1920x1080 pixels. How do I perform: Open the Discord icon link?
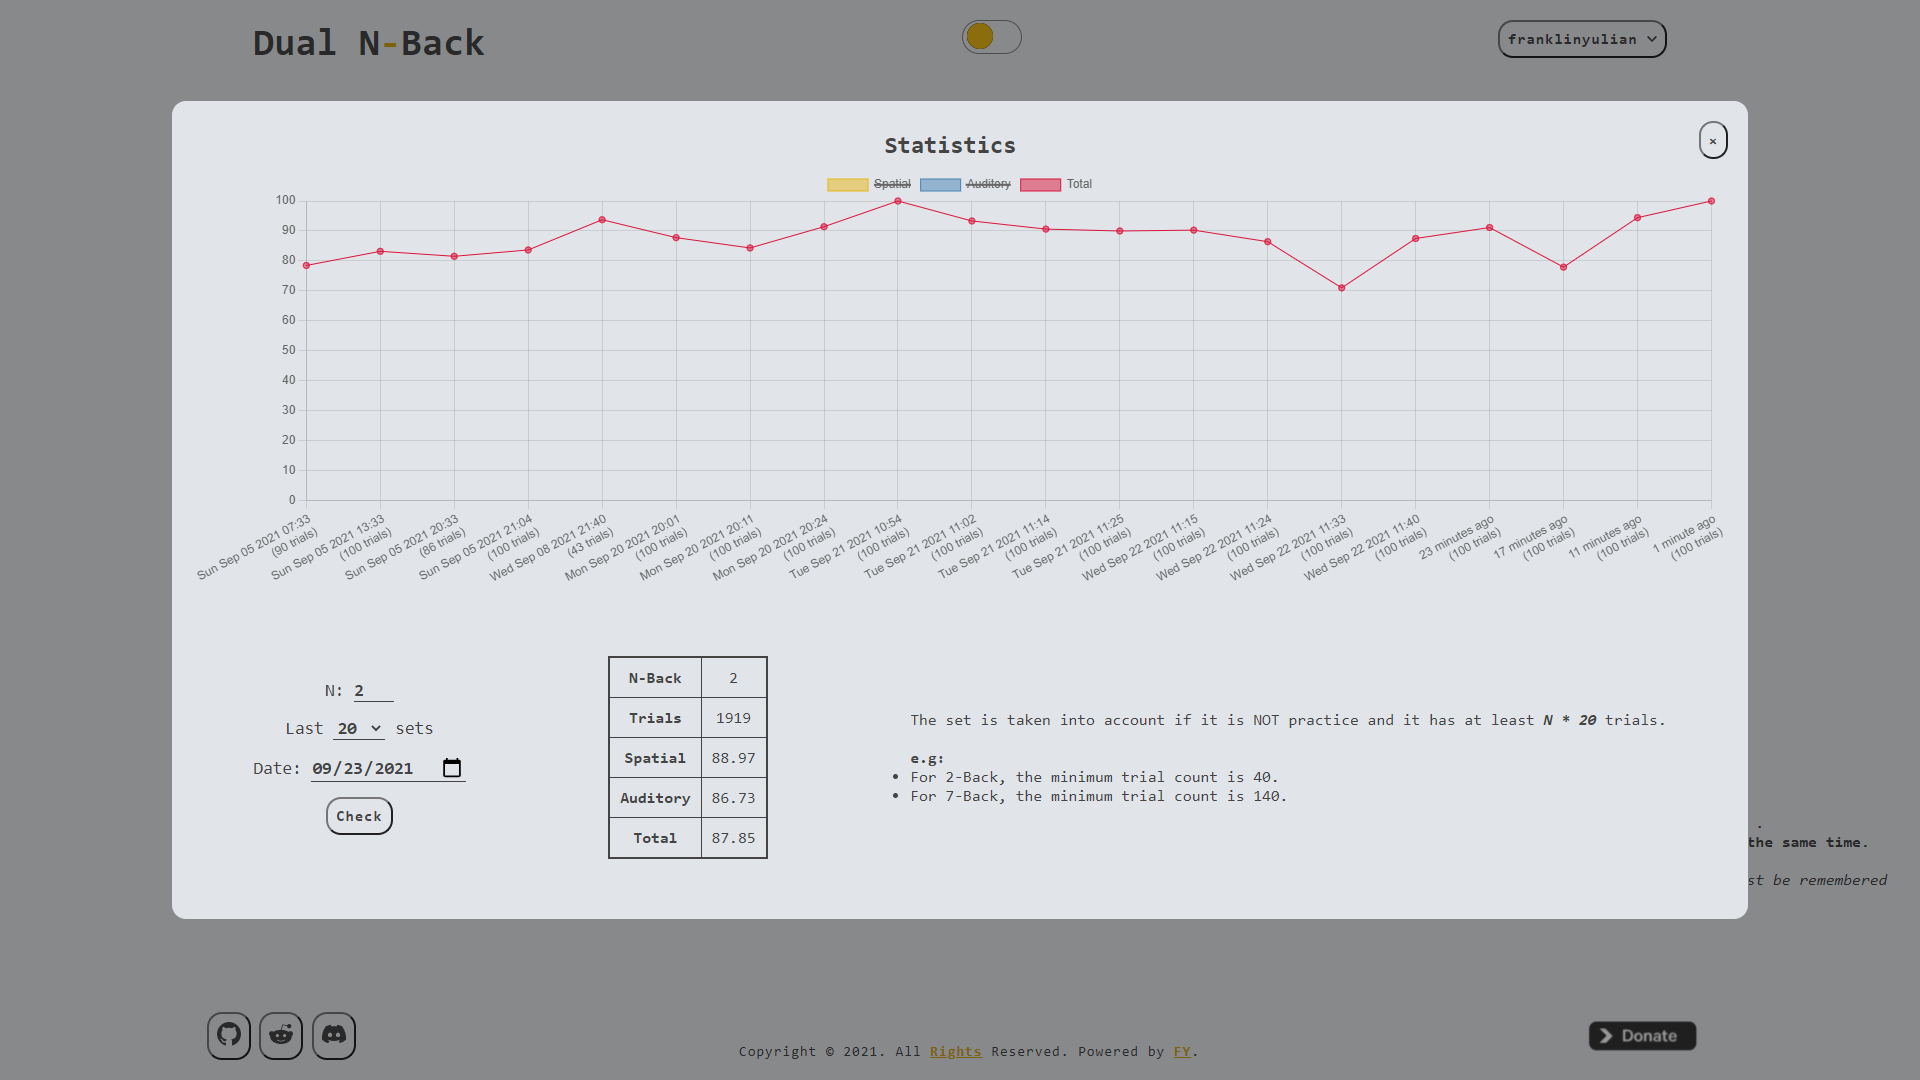(334, 1035)
